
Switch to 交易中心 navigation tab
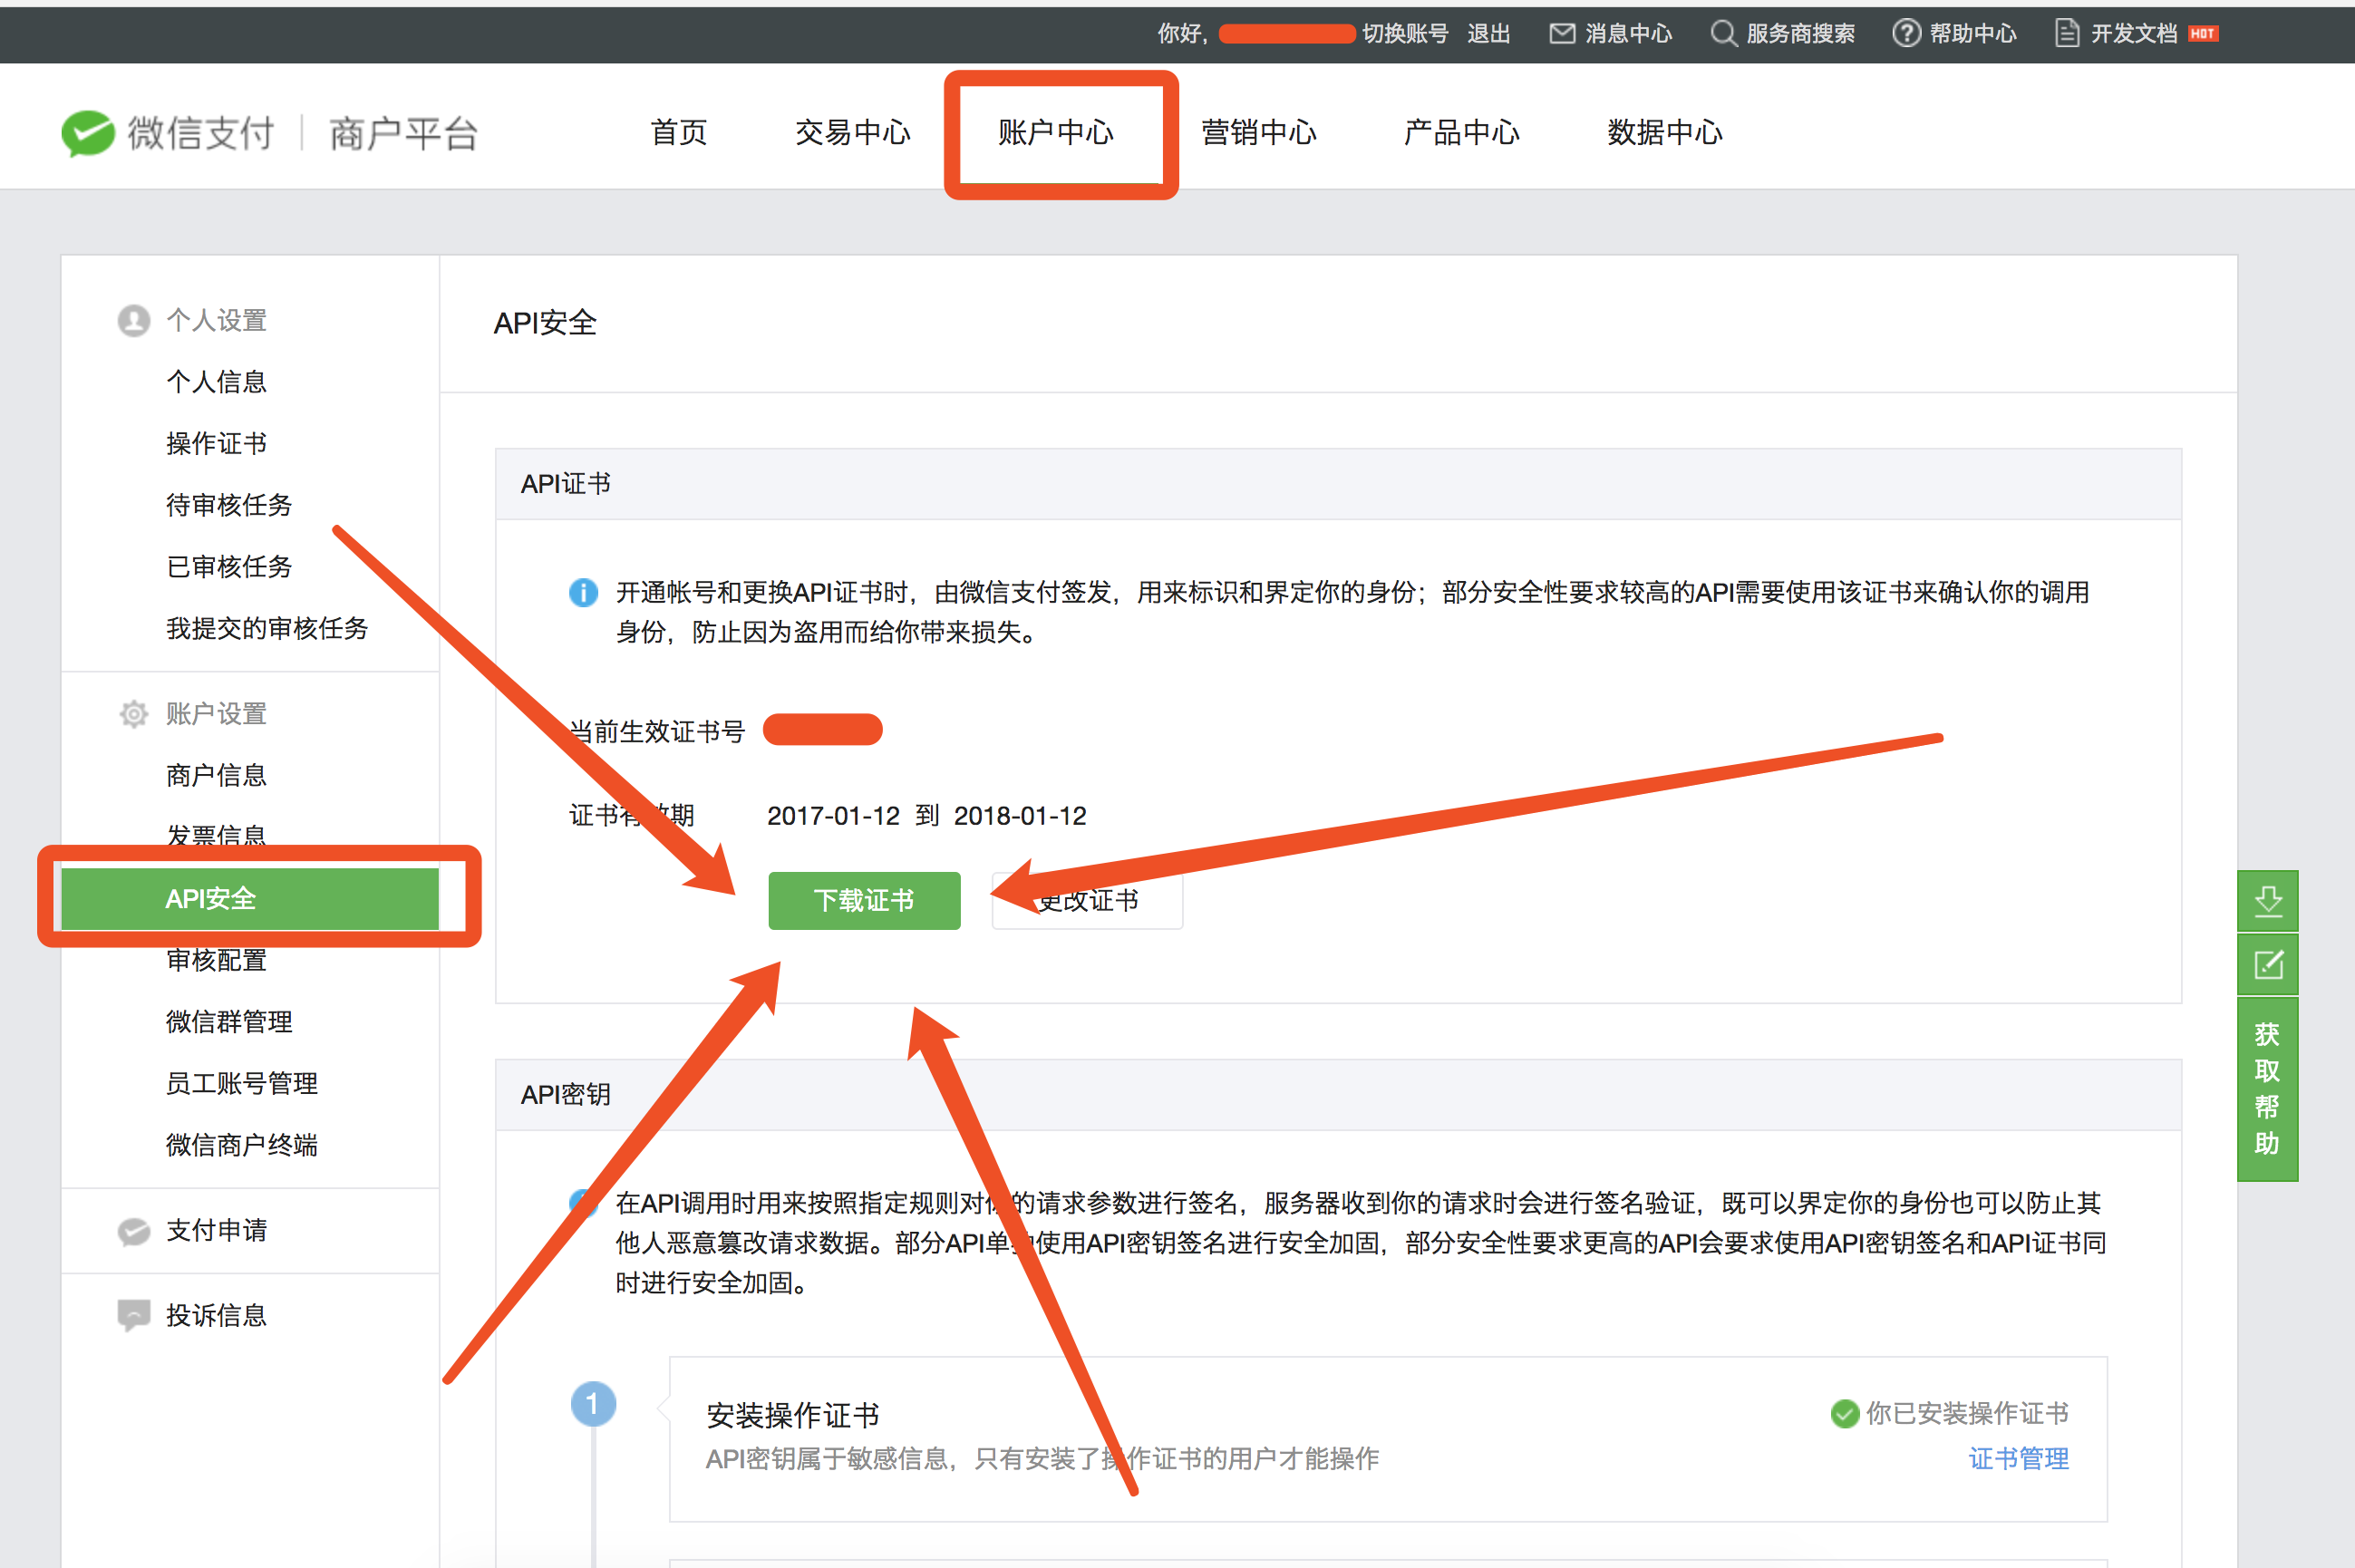click(852, 133)
